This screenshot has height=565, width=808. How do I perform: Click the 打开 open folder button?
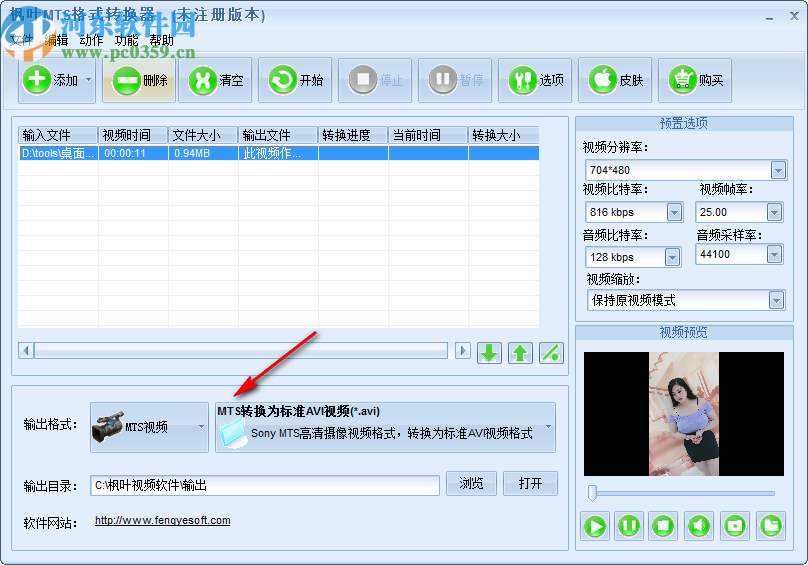(530, 484)
